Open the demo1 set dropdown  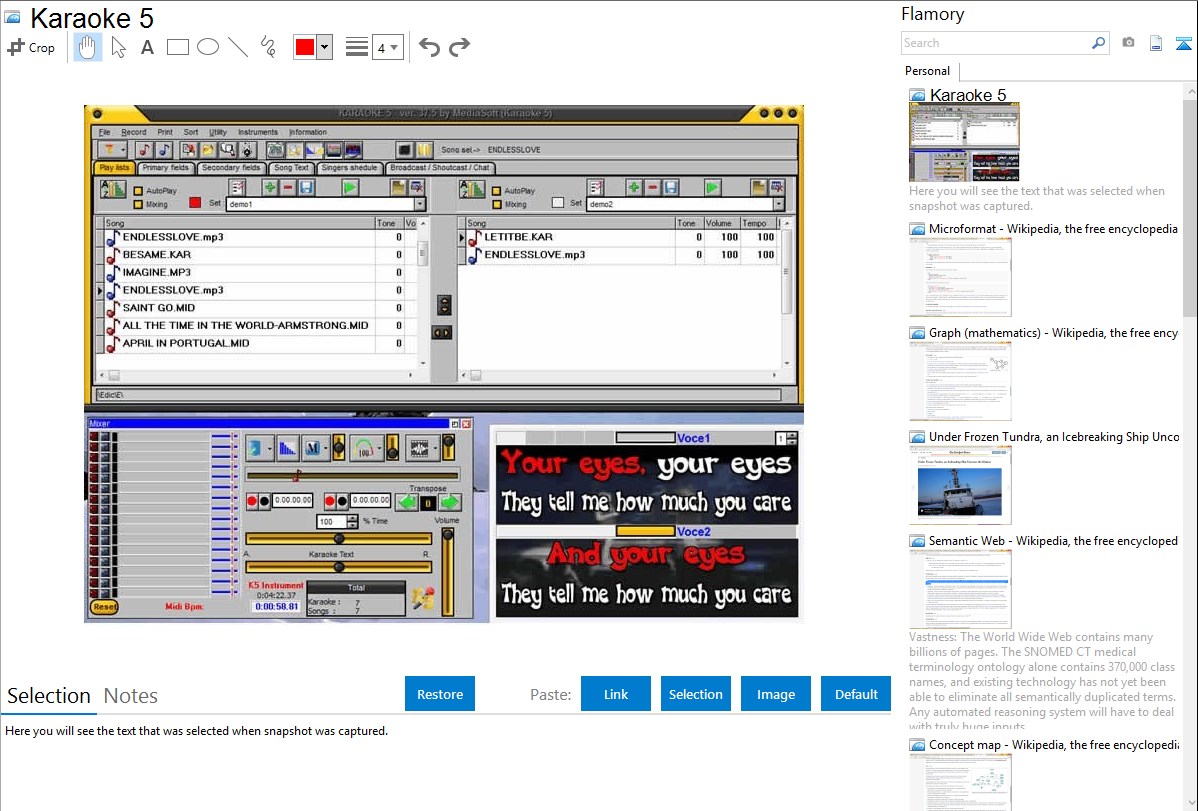pyautogui.click(x=420, y=204)
